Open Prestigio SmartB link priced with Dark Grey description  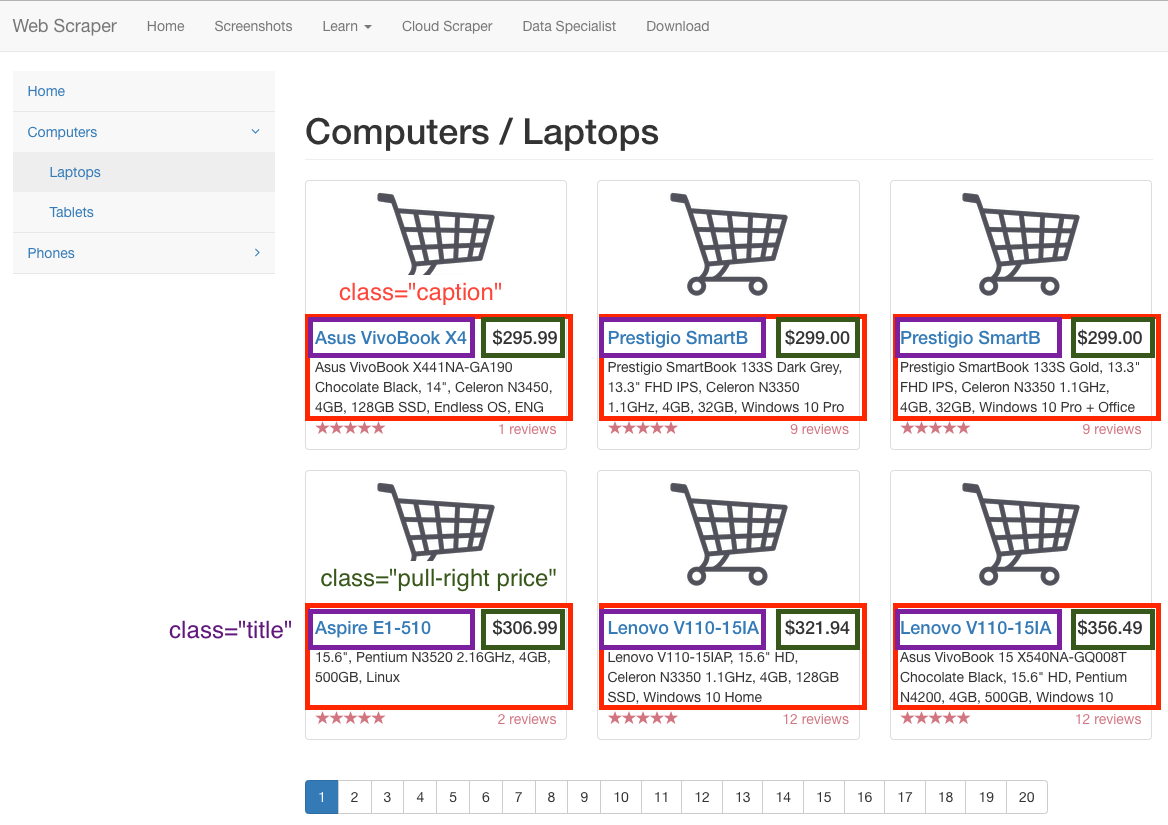point(677,338)
